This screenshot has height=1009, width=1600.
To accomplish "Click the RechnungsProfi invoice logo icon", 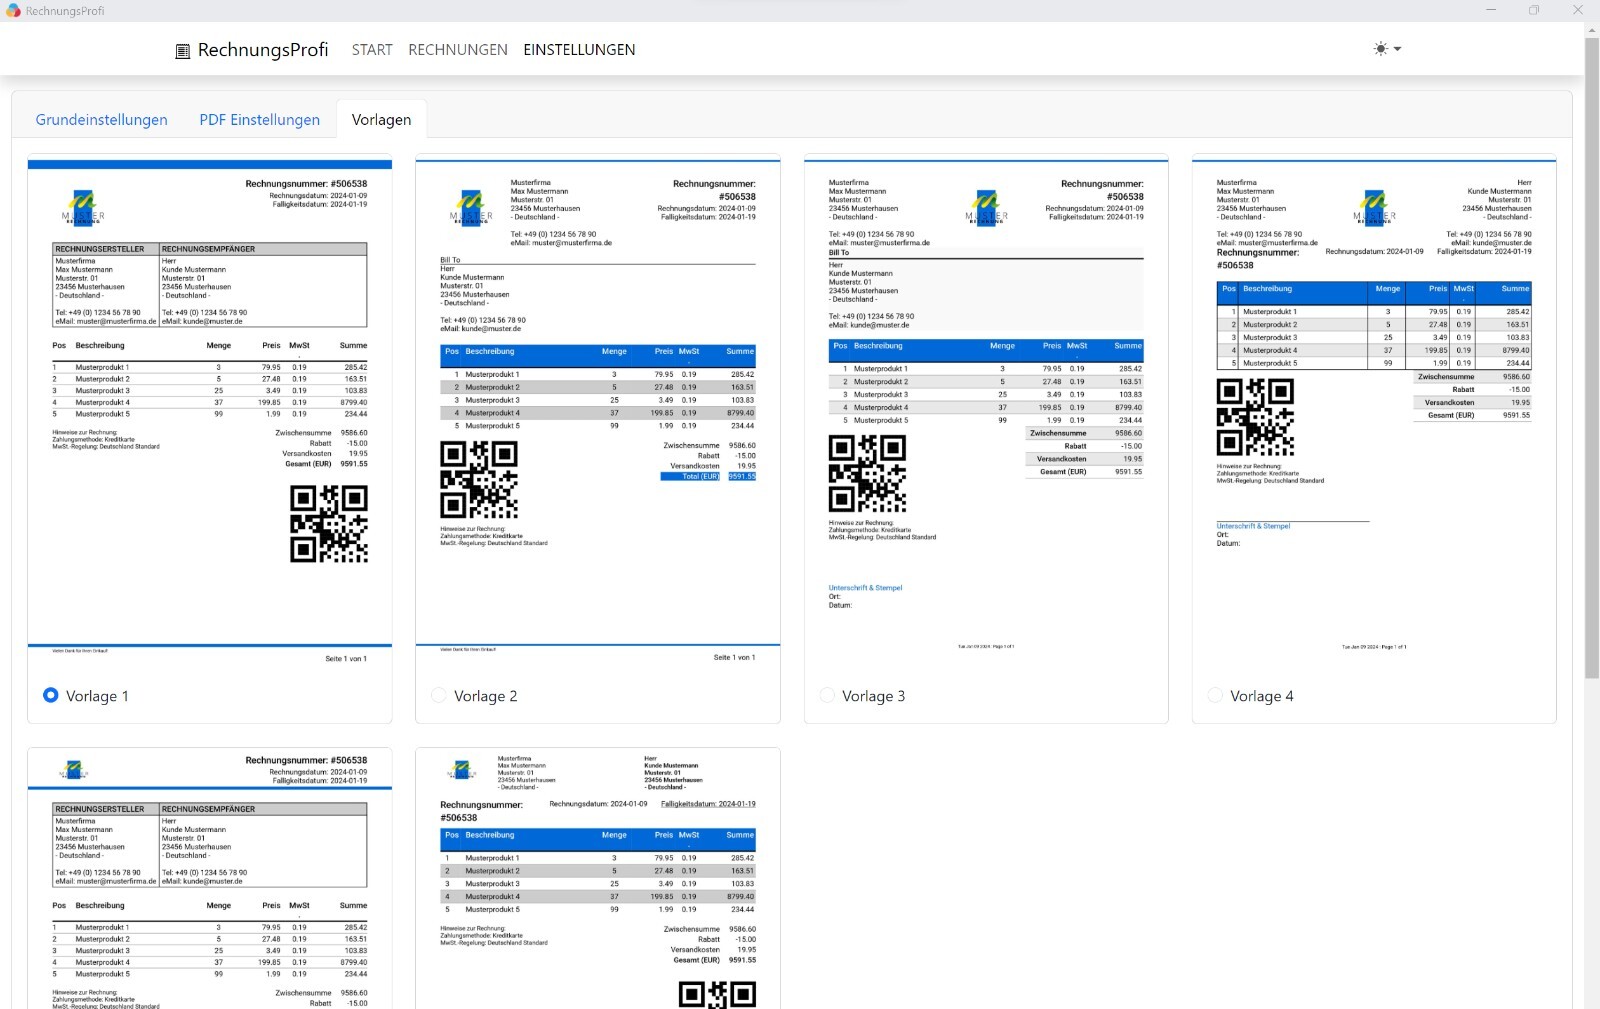I will (x=182, y=51).
